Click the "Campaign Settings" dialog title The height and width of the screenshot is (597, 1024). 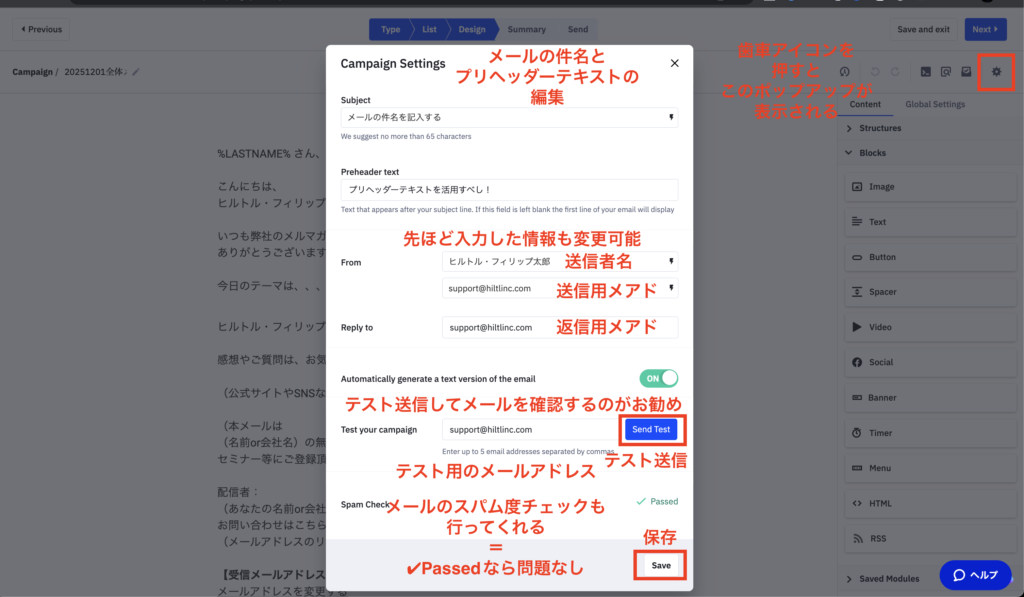coord(392,63)
